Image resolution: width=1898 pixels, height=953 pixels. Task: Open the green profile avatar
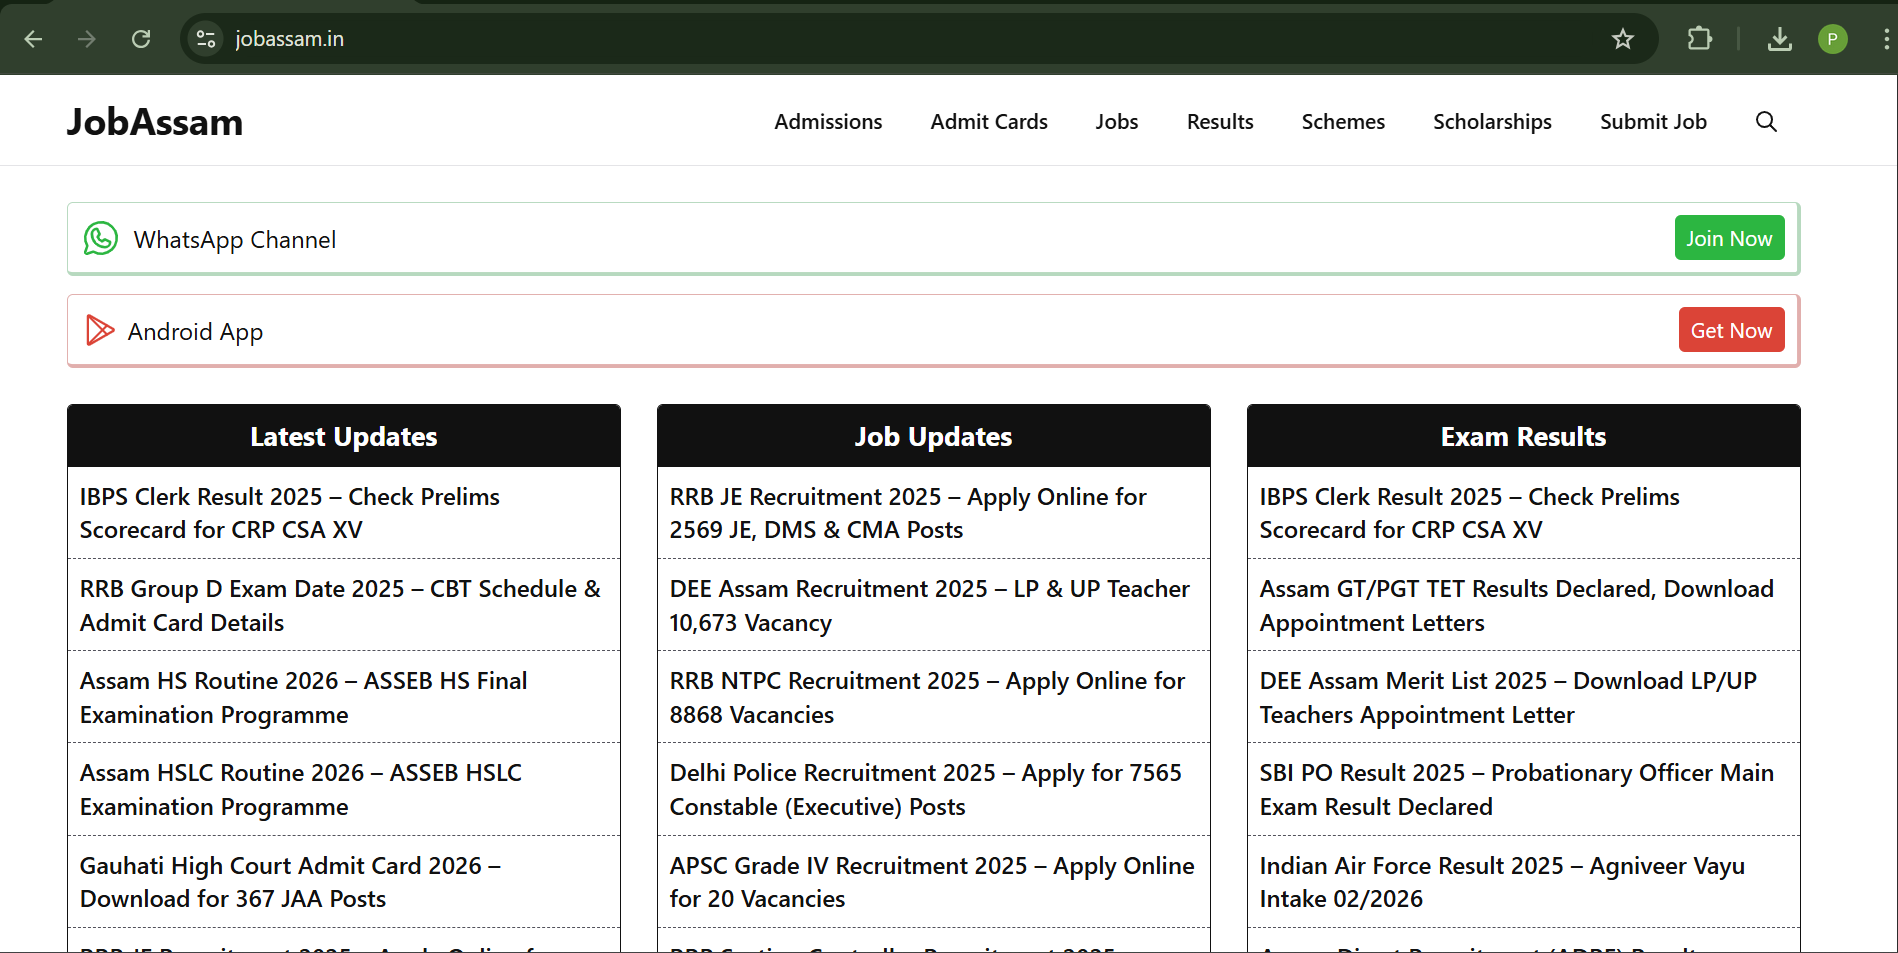(x=1832, y=39)
